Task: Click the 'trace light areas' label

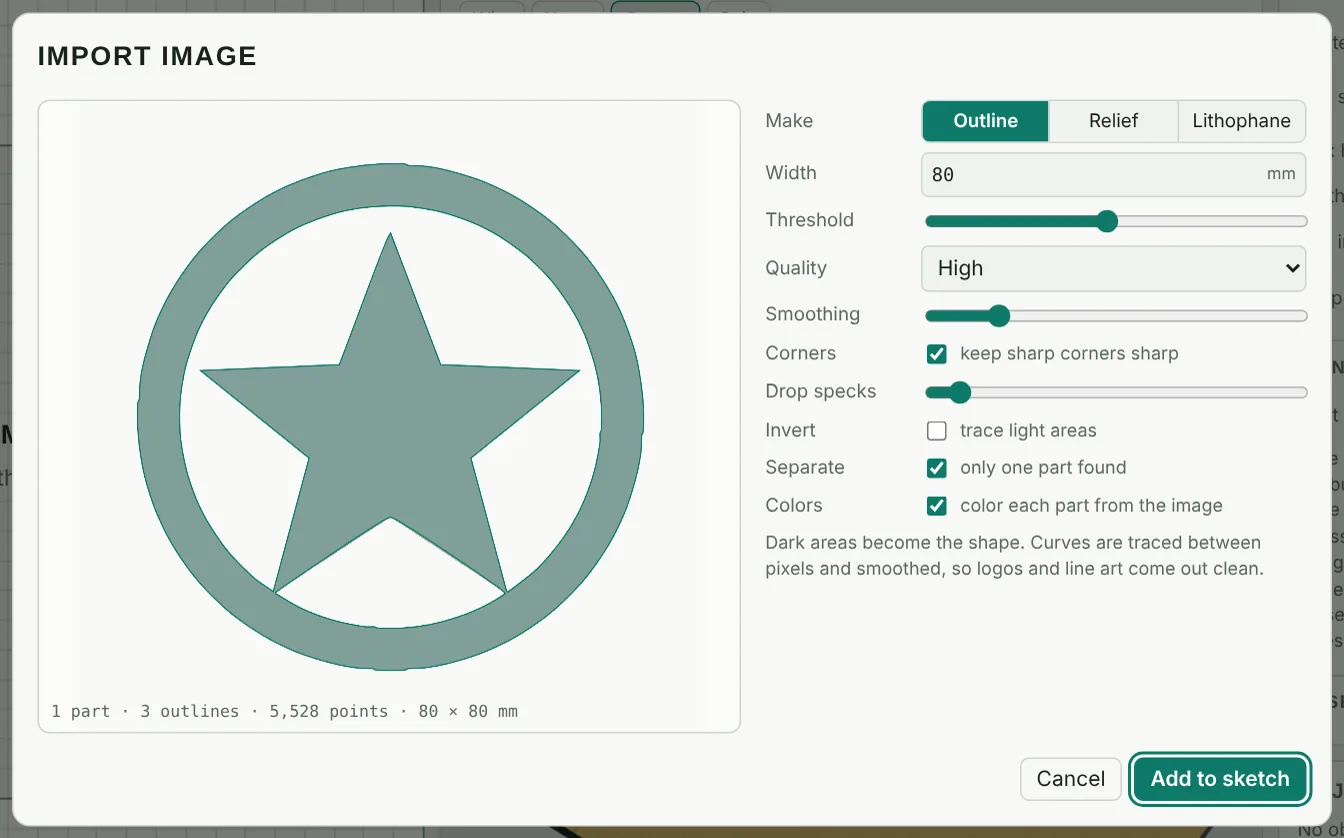Action: 1028,431
